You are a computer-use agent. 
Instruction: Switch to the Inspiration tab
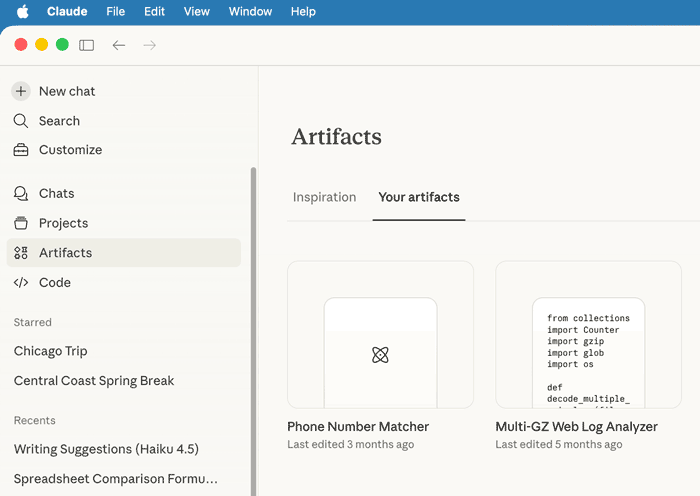pos(324,197)
